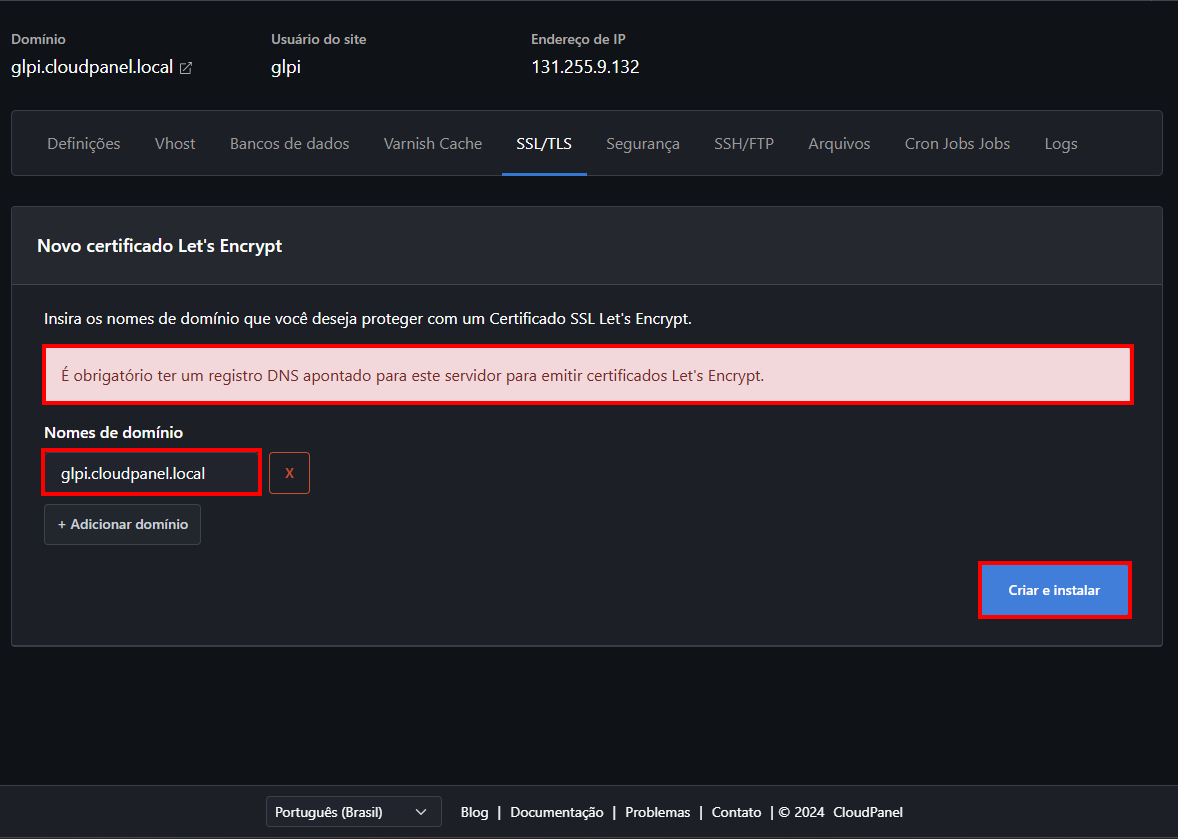The width and height of the screenshot is (1178, 839).
Task: Click the domain name input field
Action: (152, 473)
